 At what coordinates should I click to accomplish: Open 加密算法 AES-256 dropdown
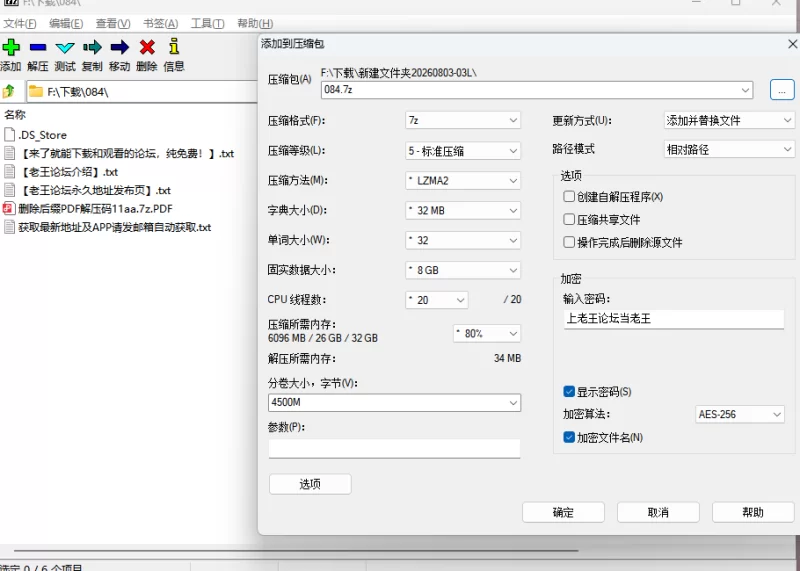coord(739,414)
